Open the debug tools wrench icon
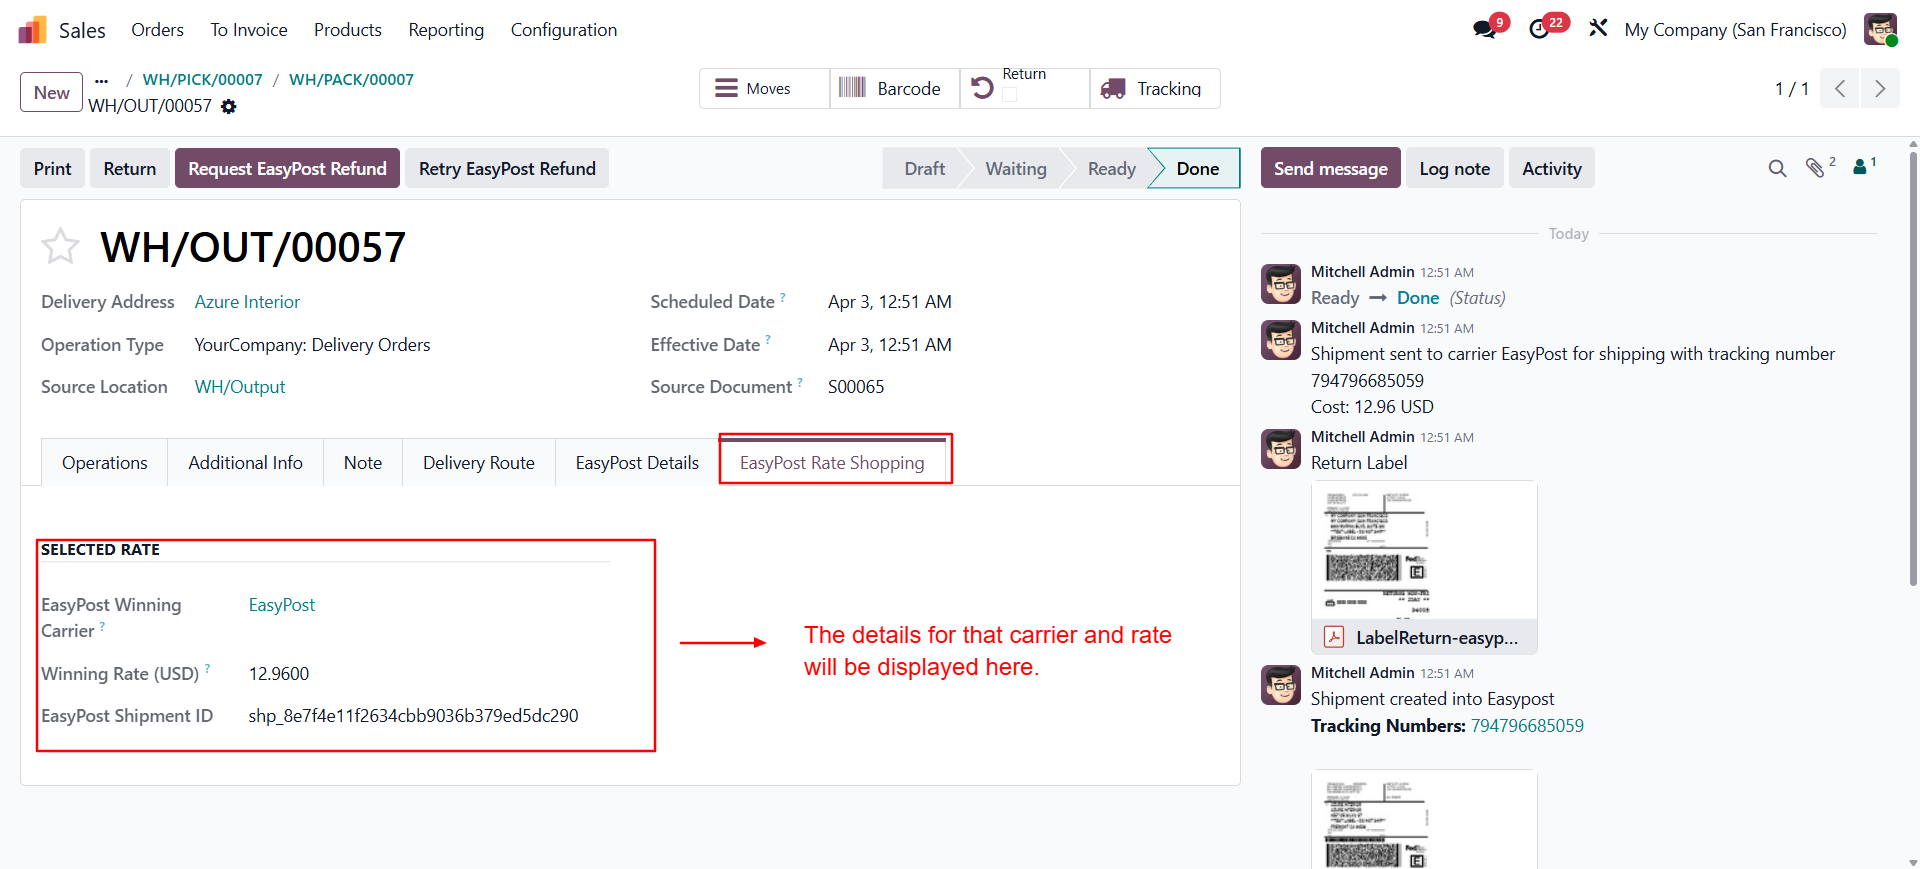 click(1598, 29)
